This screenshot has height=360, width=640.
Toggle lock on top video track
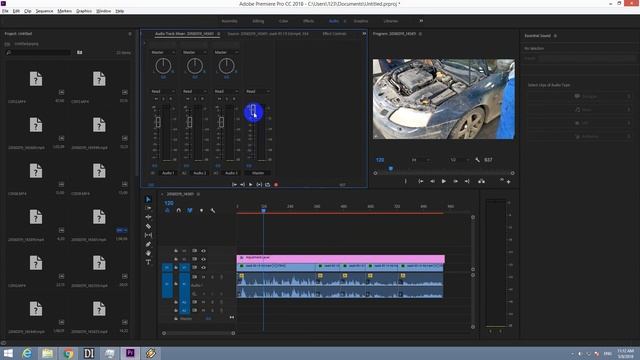tap(176, 251)
